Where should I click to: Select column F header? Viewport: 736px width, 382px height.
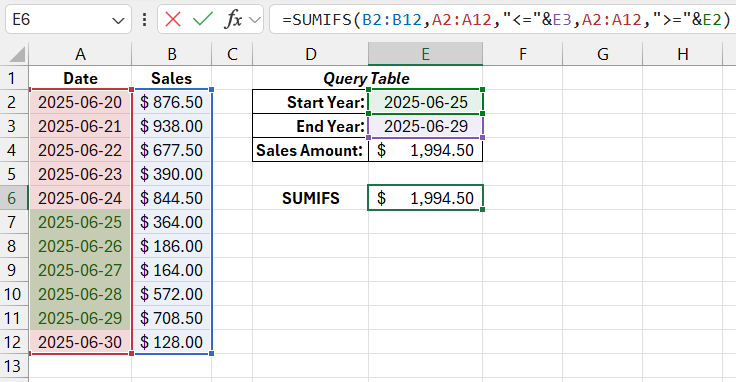click(522, 54)
